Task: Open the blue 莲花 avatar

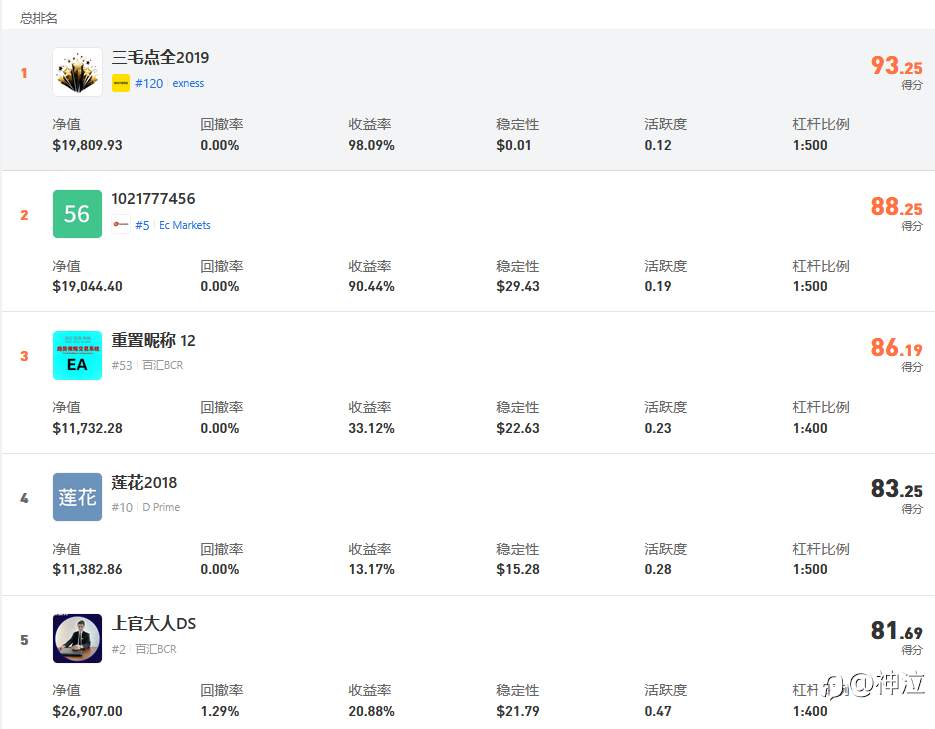Action: [77, 497]
